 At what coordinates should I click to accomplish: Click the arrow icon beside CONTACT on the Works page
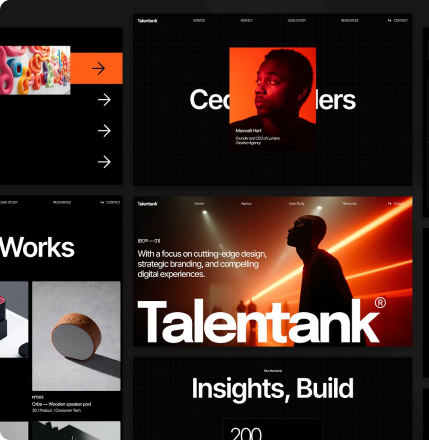[102, 202]
